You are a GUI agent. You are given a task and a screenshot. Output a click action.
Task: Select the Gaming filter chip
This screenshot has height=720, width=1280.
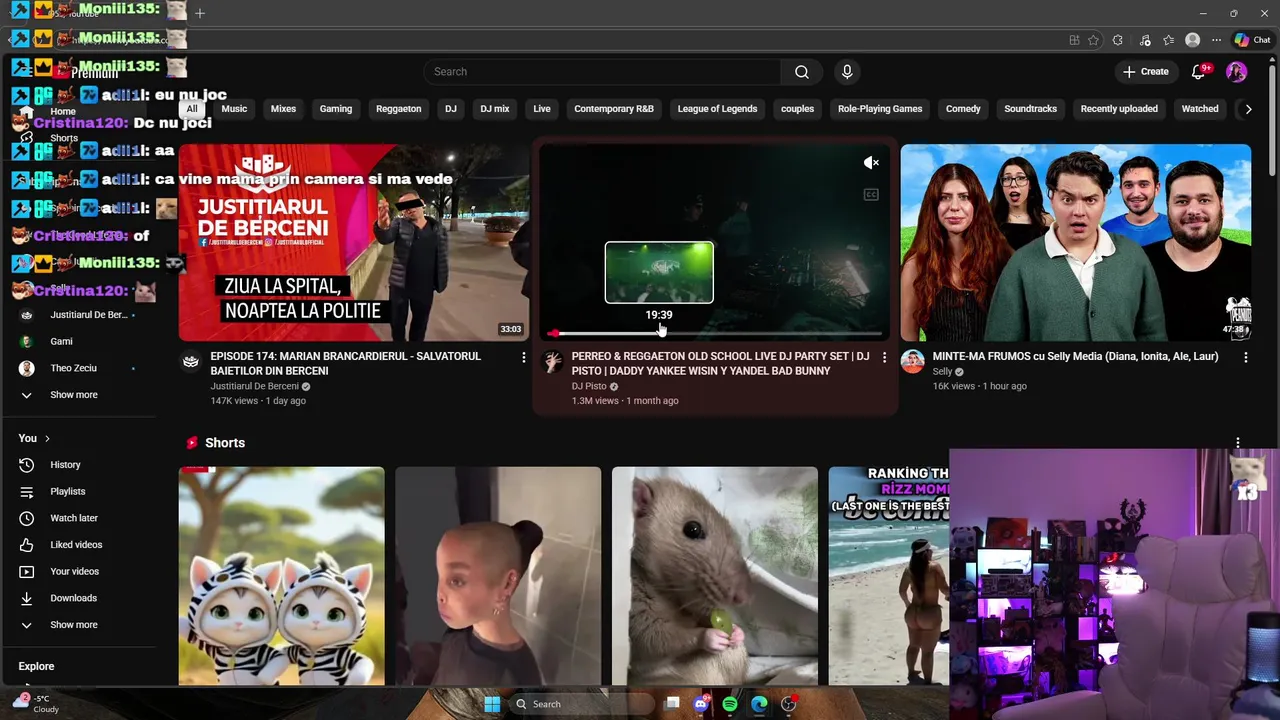[x=336, y=109]
